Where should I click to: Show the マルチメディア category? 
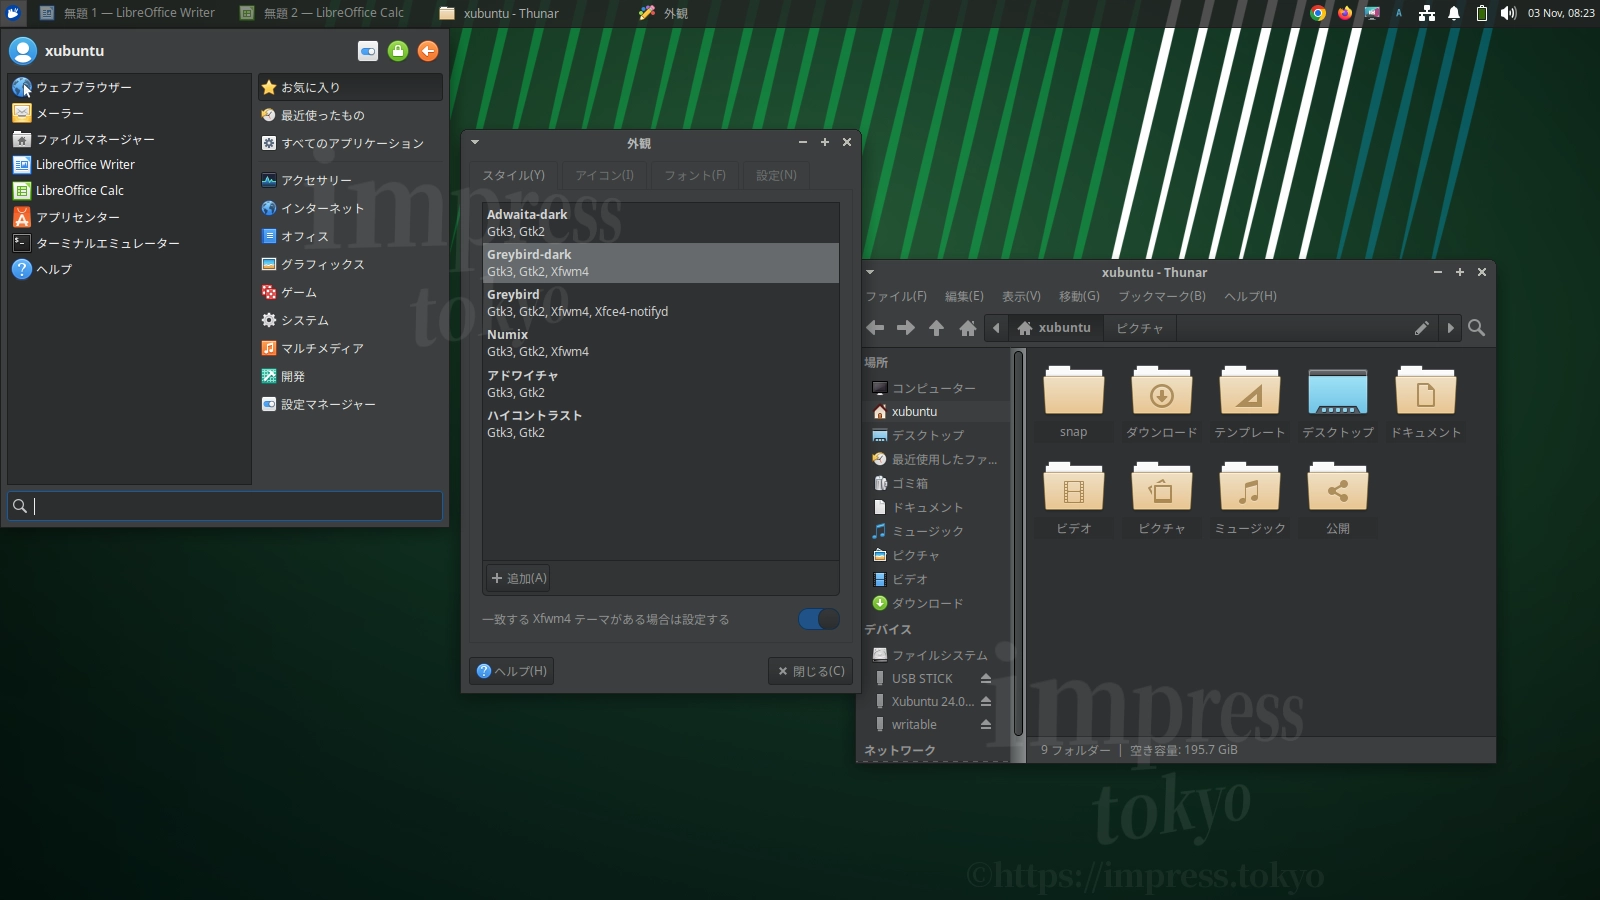point(350,348)
